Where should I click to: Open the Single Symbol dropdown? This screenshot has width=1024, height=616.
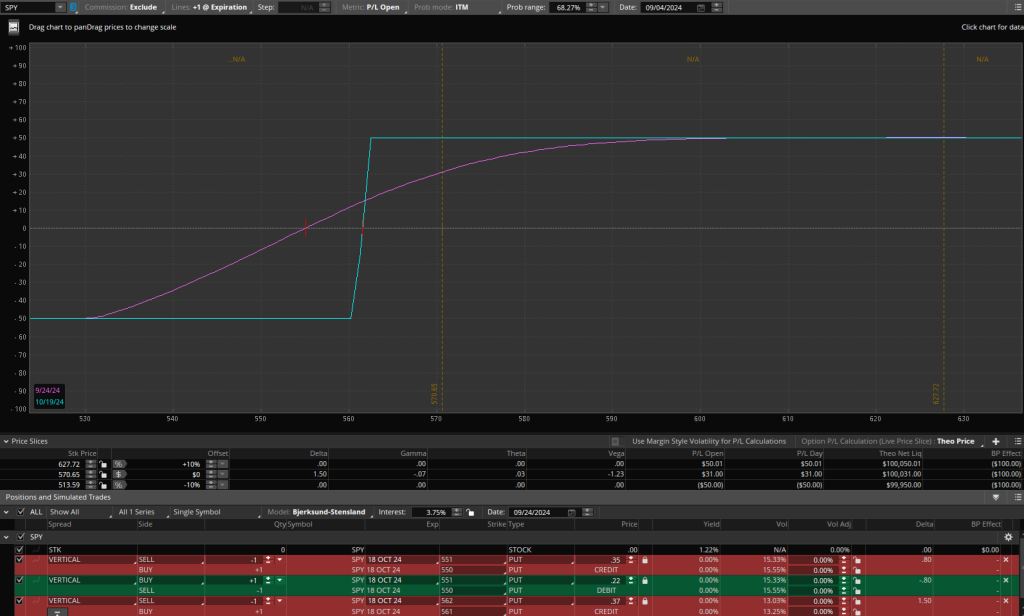(200, 511)
